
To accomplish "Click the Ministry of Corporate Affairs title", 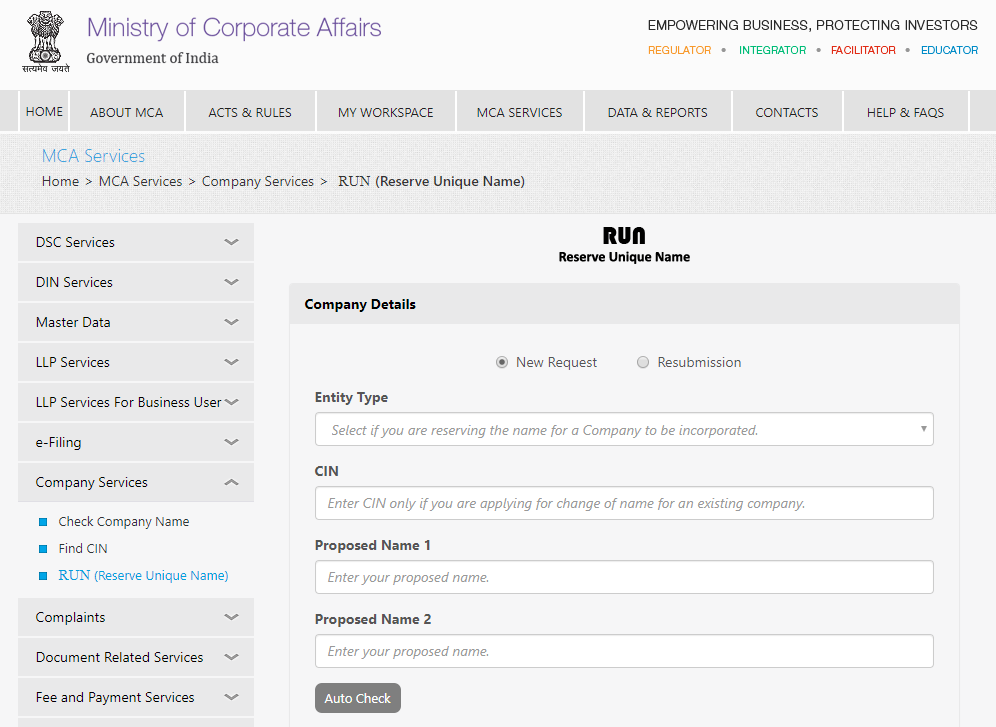I will (234, 28).
